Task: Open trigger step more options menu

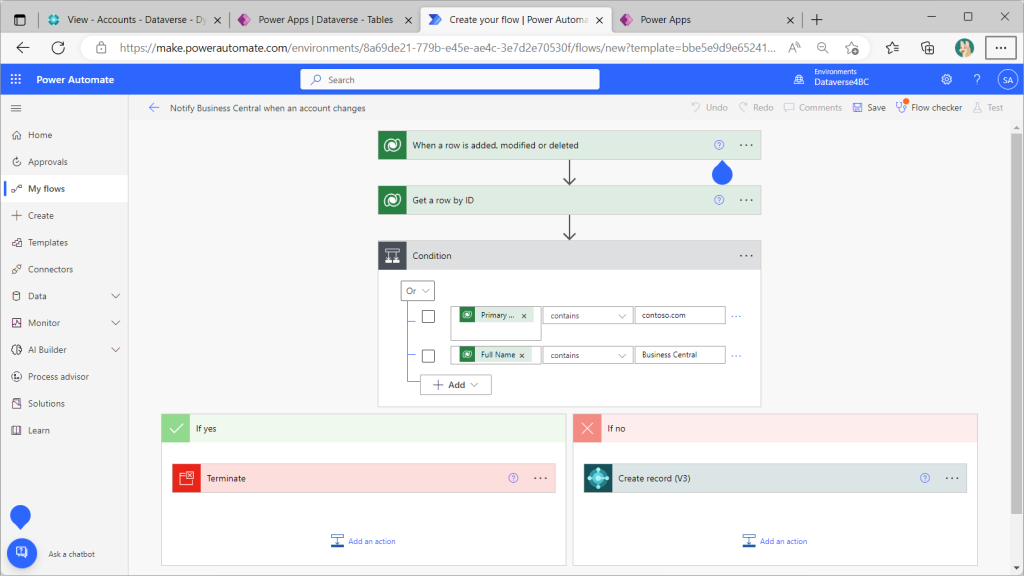Action: 746,145
